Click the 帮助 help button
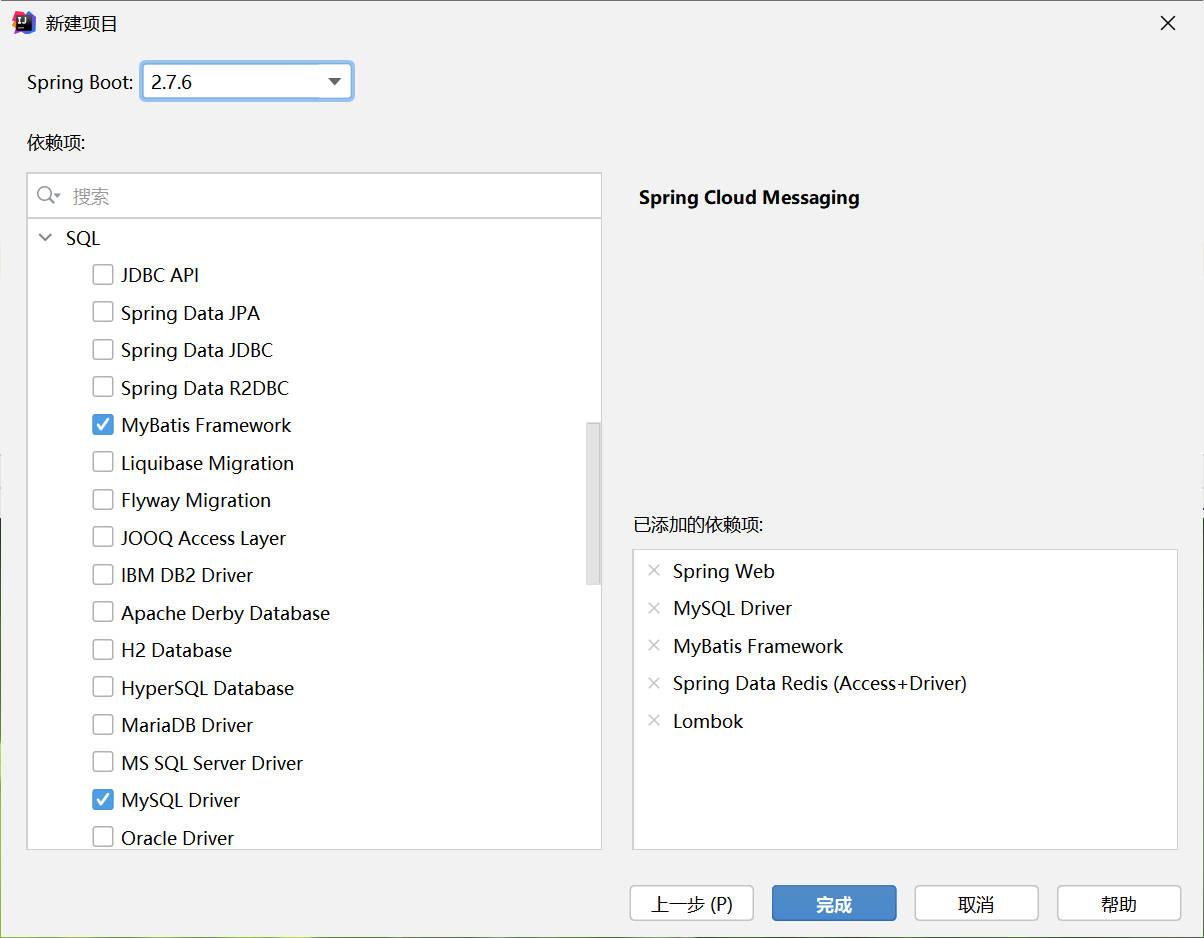 tap(1119, 904)
